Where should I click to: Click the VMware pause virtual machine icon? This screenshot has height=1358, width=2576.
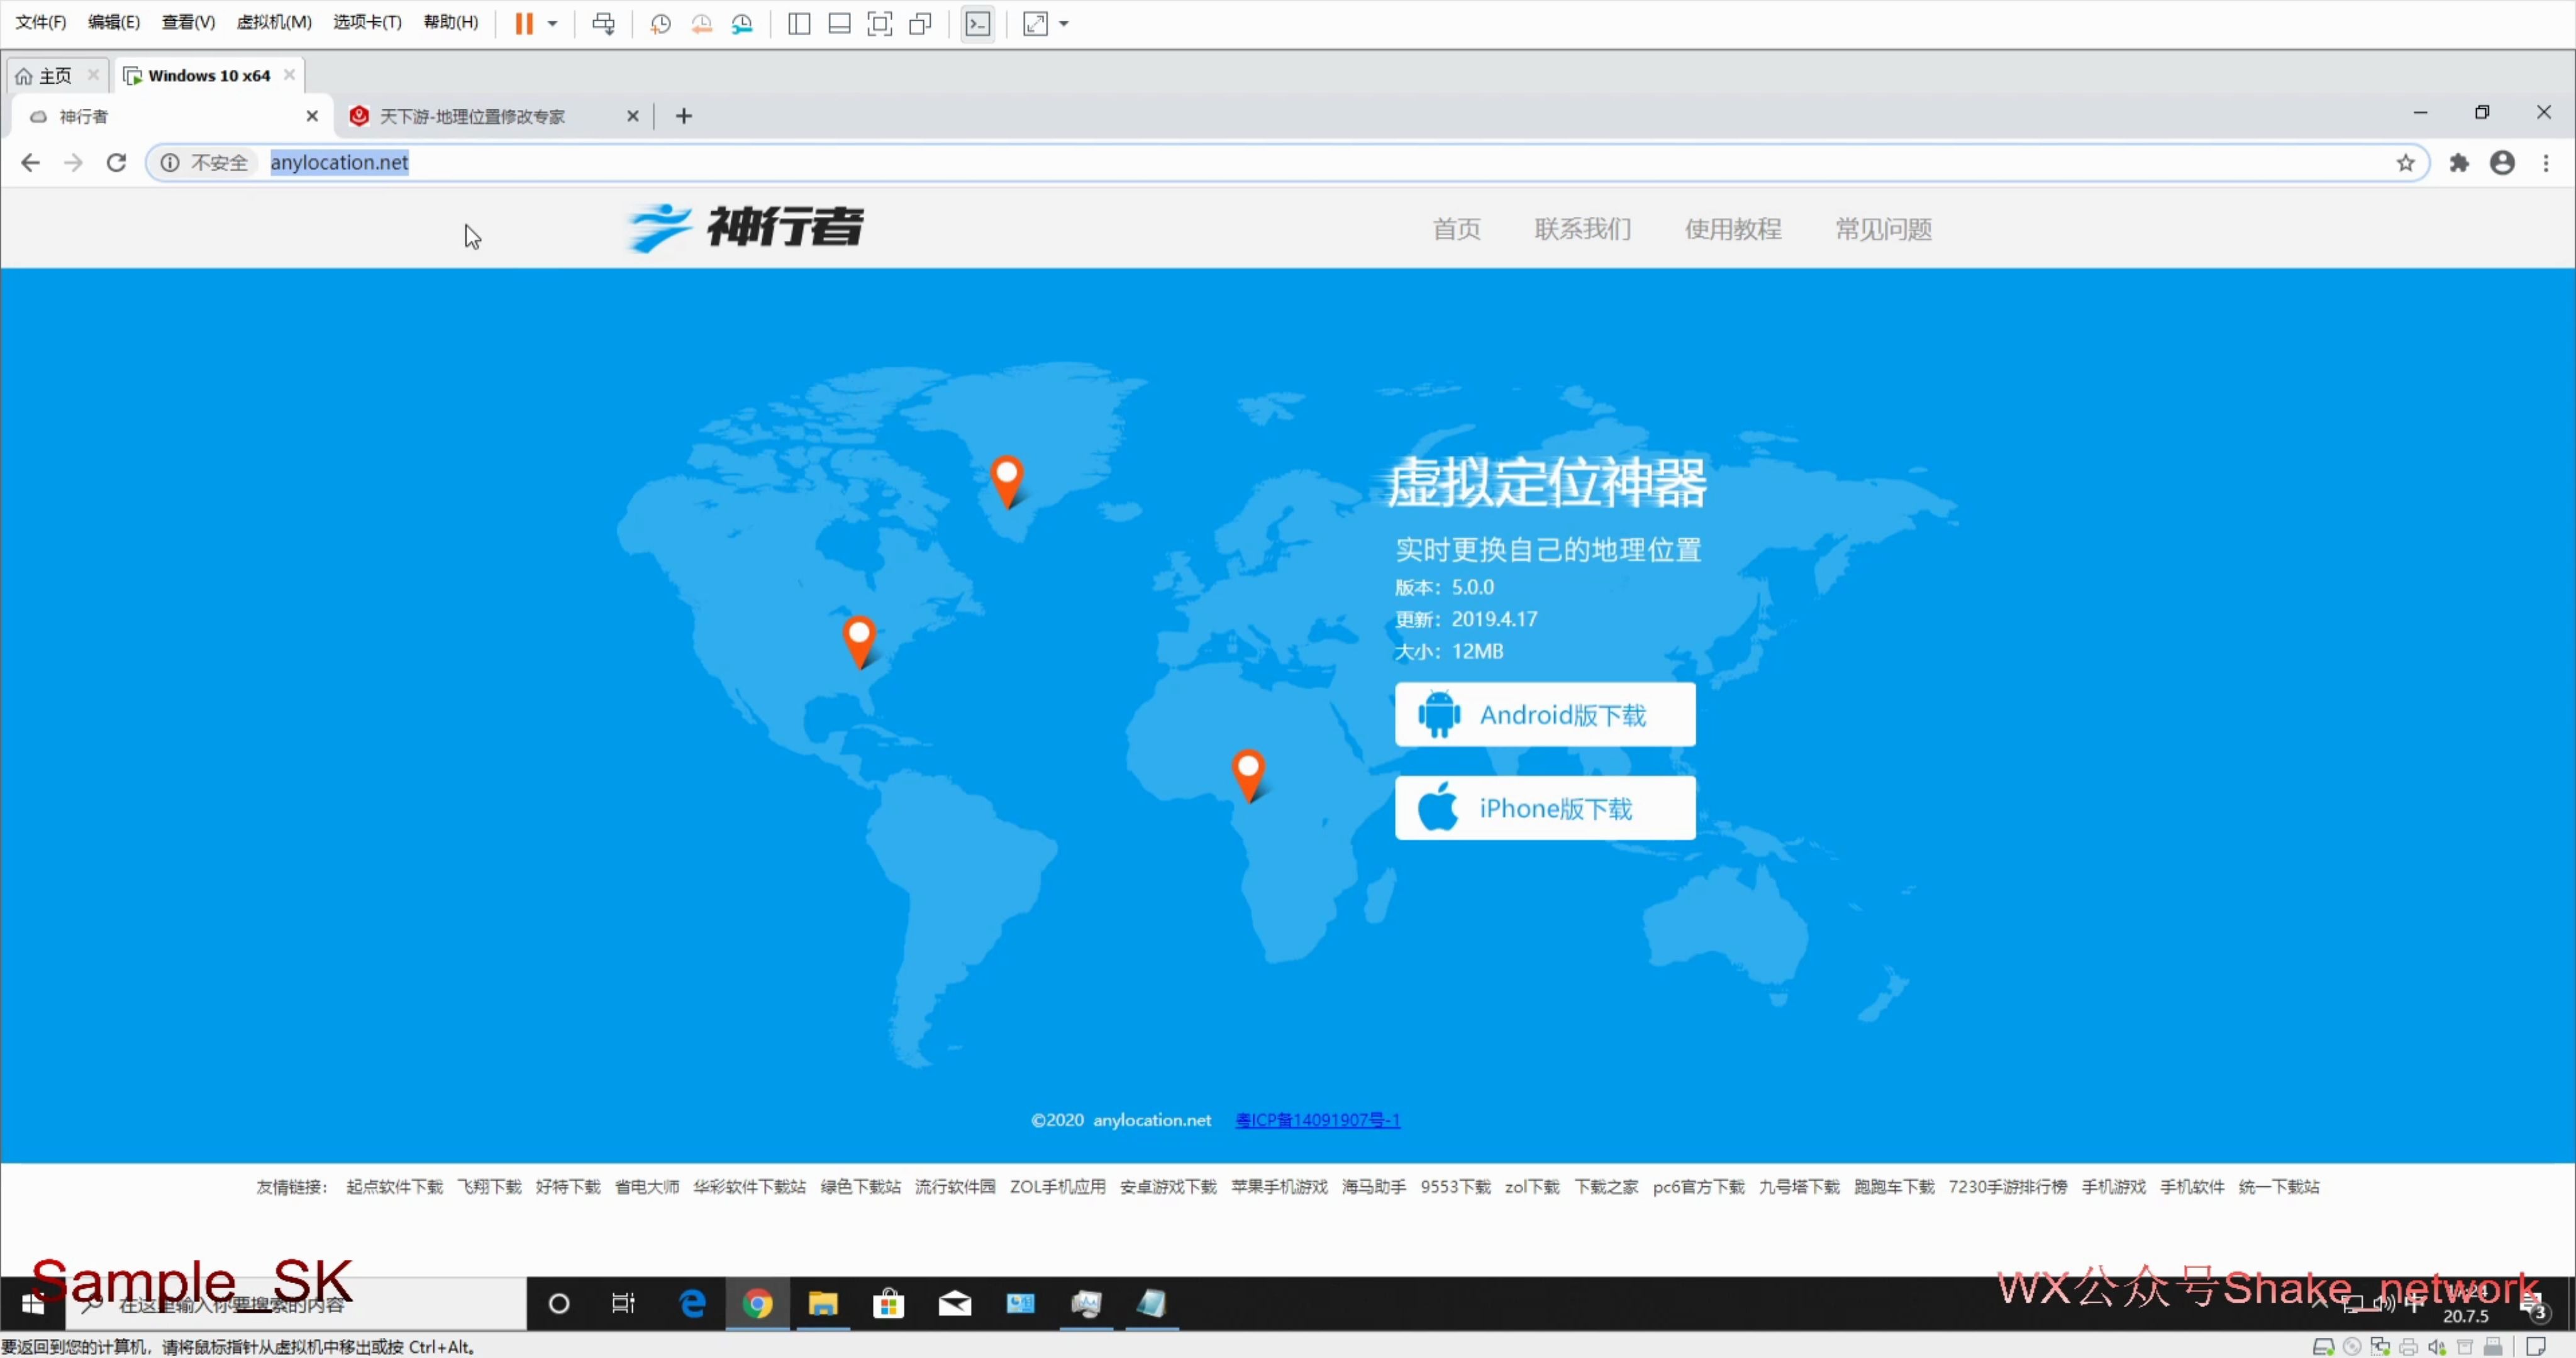click(x=523, y=23)
